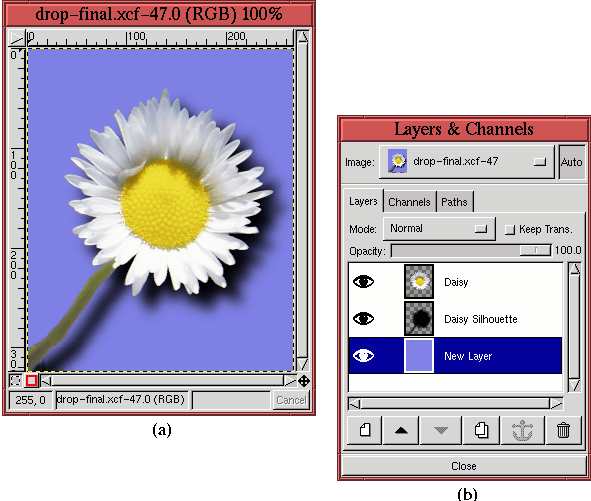Raise layer with the up arrow button
Viewport: 591px width, 501px height.
click(401, 430)
